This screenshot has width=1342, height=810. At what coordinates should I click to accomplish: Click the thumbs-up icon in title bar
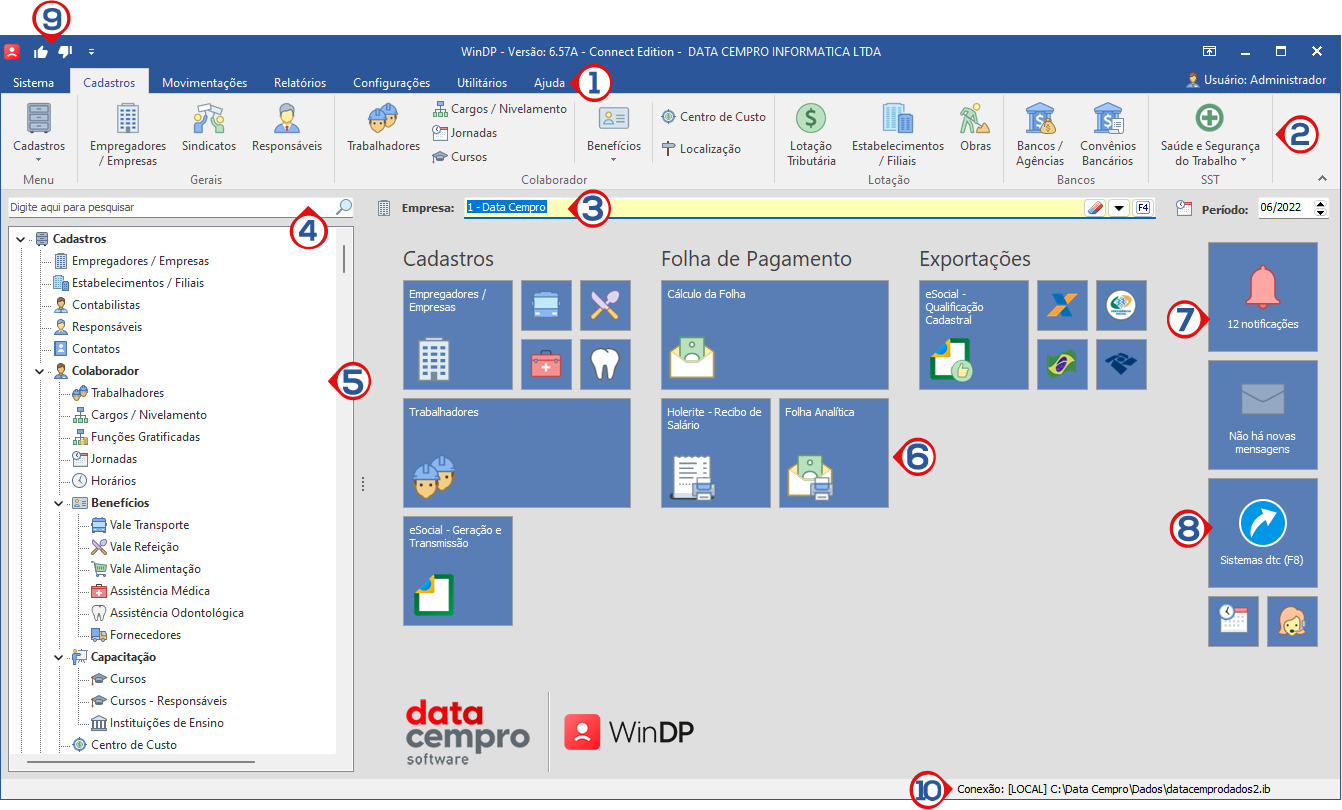pyautogui.click(x=41, y=51)
